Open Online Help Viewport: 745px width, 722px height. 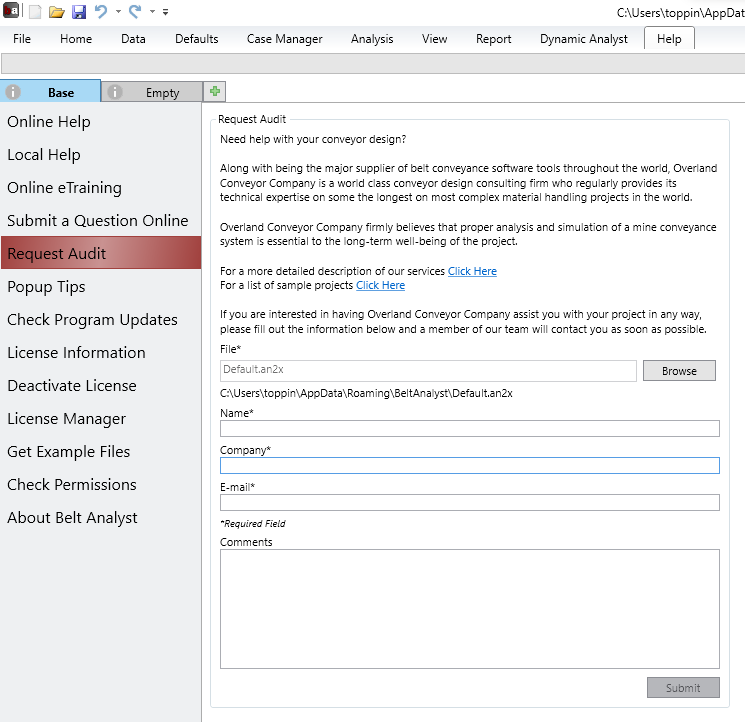click(x=101, y=122)
